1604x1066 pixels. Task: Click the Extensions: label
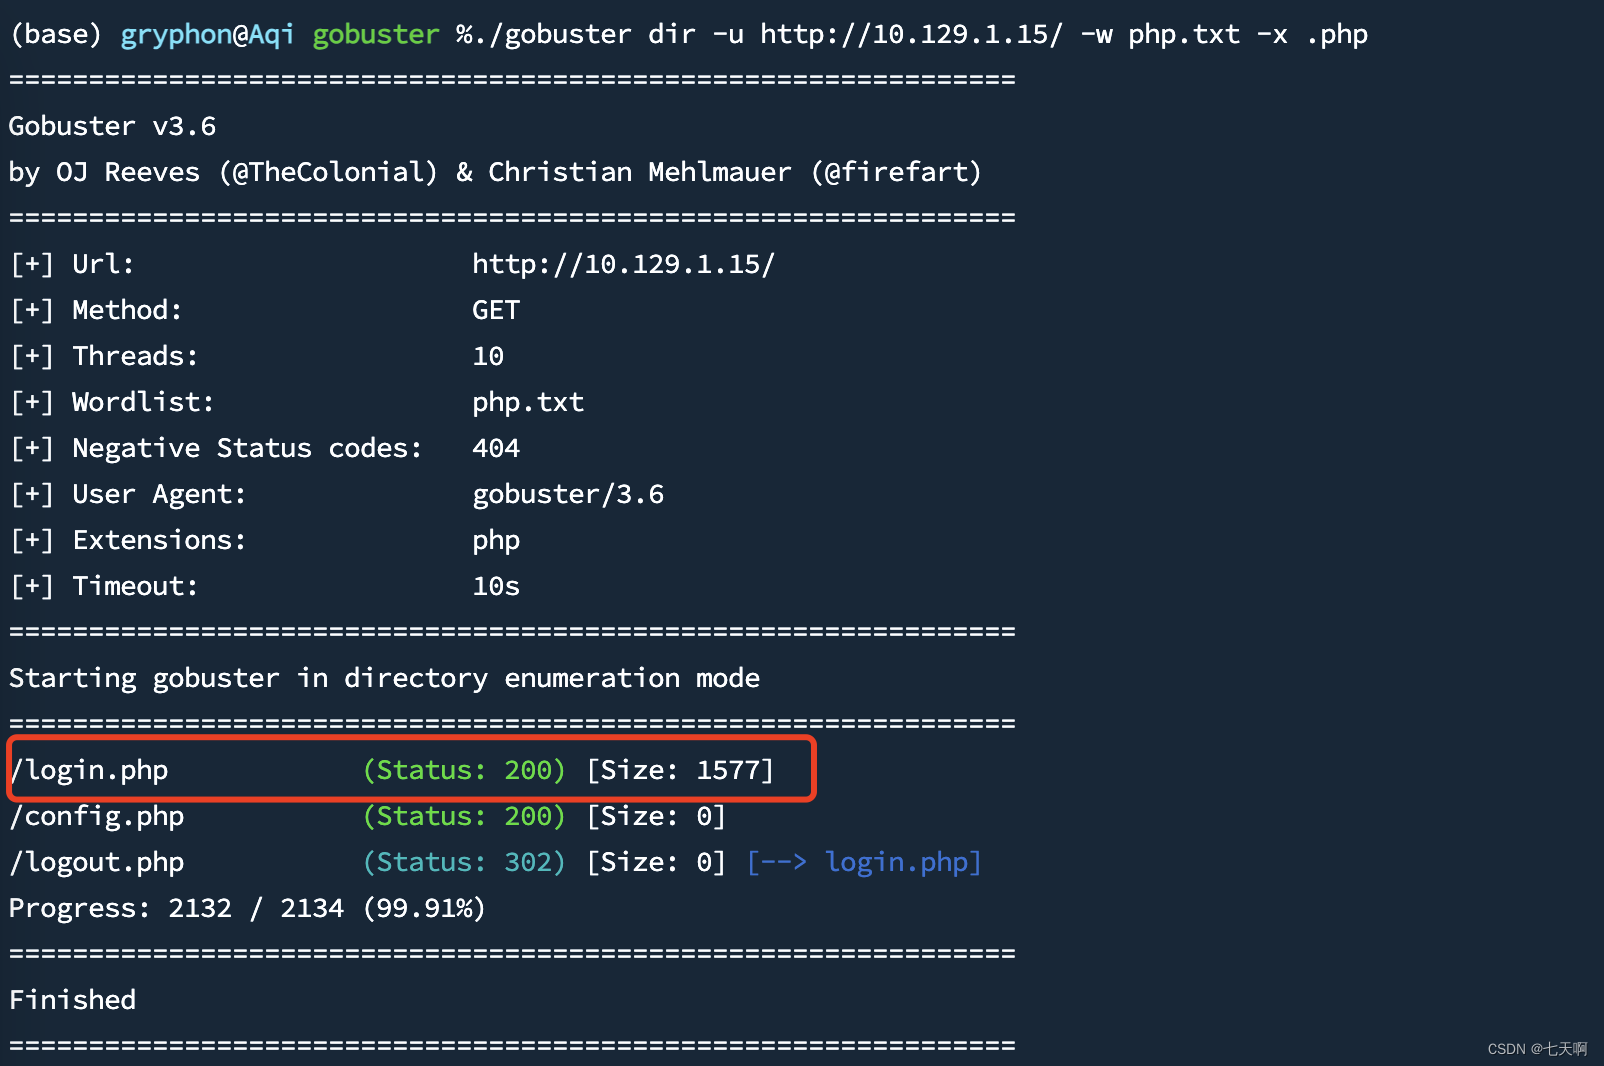pos(159,540)
